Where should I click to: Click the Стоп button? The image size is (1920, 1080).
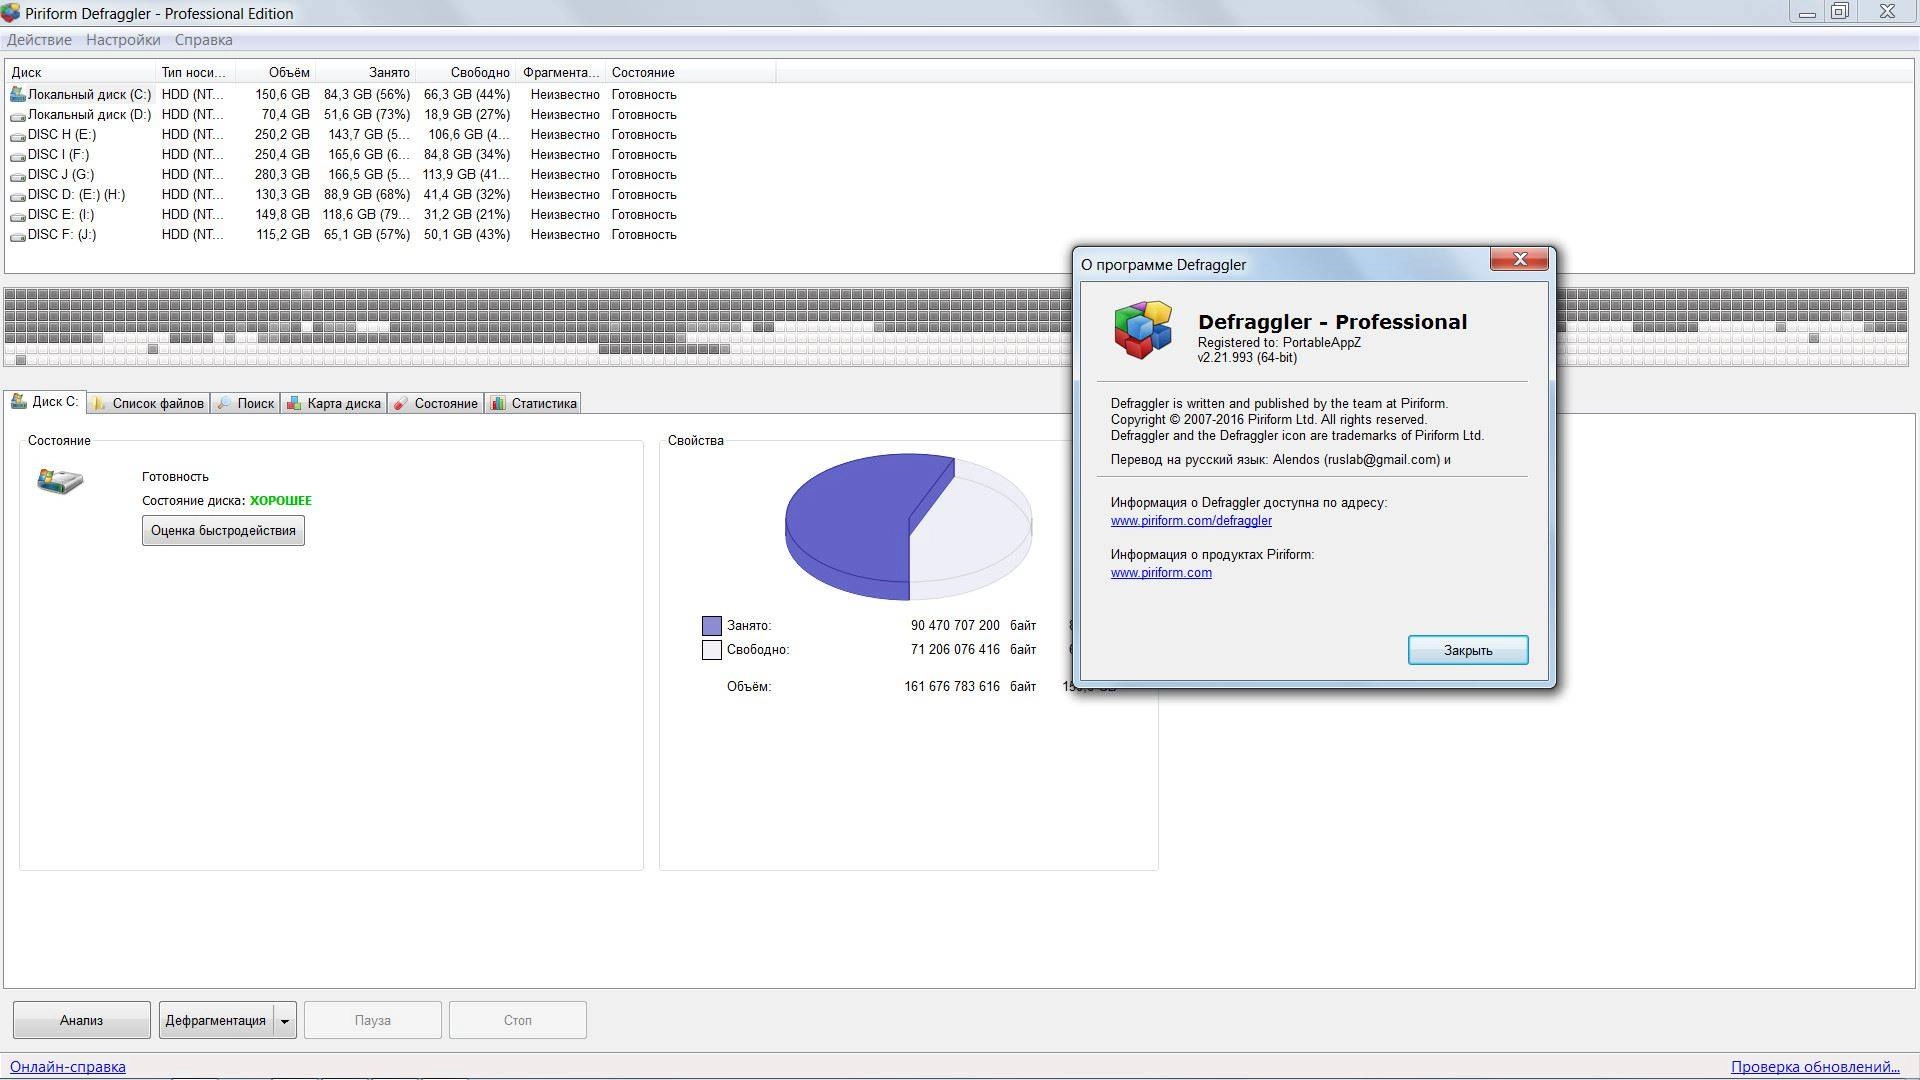pos(517,1020)
